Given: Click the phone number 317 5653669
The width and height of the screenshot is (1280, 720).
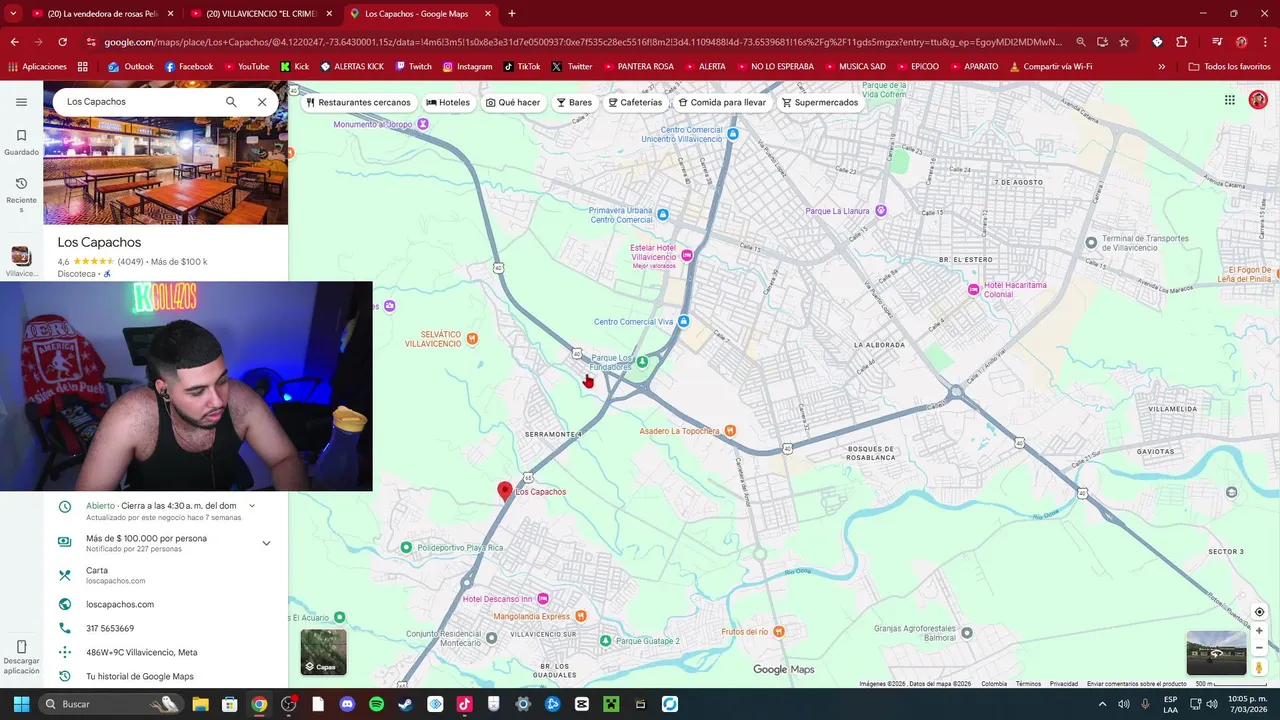Looking at the screenshot, I should [166, 628].
